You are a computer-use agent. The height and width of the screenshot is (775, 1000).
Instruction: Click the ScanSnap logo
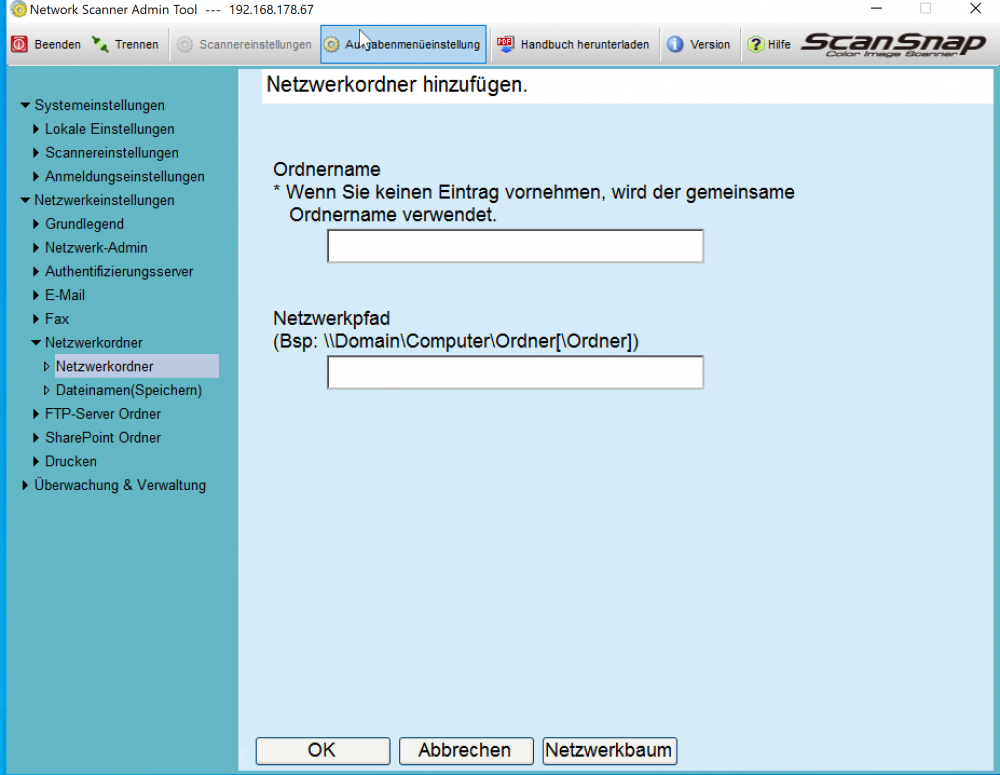893,44
